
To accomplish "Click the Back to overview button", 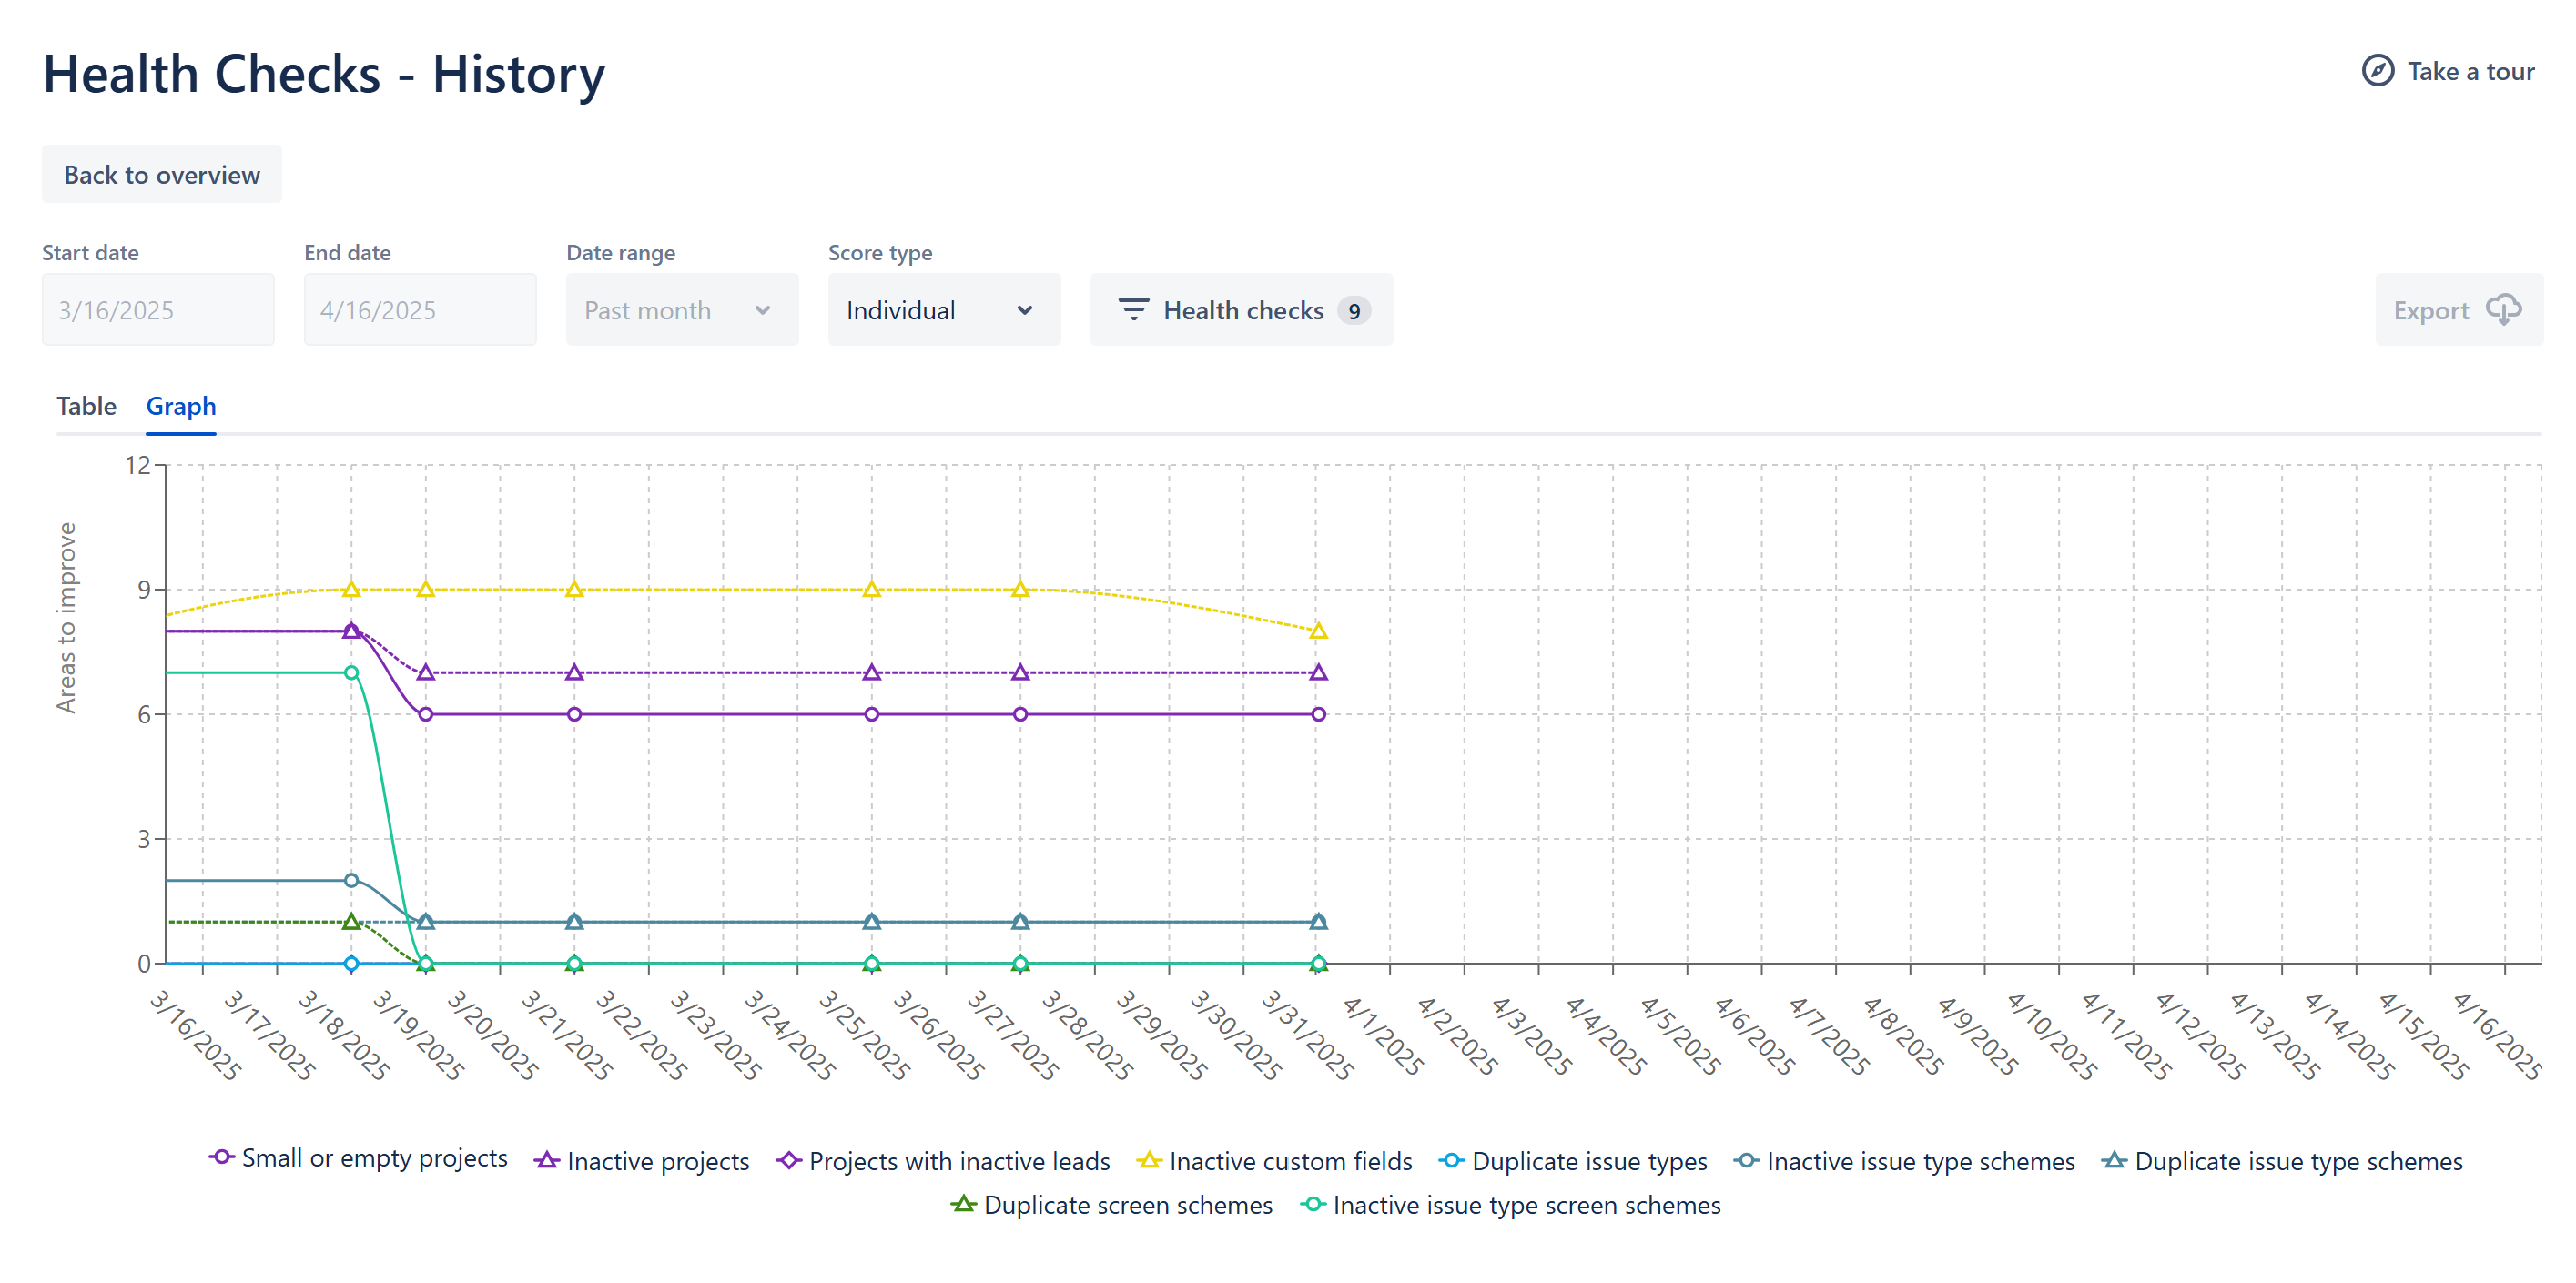I will (x=162, y=175).
